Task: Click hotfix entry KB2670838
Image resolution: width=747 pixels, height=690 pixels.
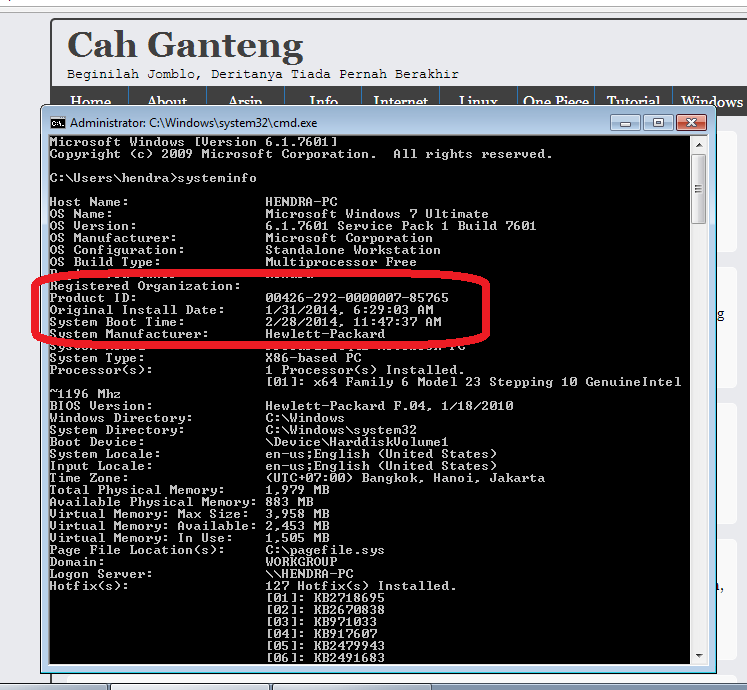Action: pos(349,609)
